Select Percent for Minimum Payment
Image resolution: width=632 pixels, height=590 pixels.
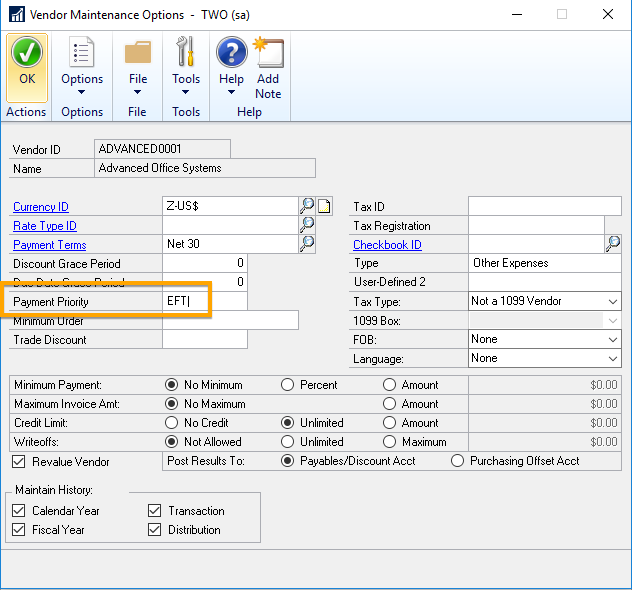(x=287, y=385)
